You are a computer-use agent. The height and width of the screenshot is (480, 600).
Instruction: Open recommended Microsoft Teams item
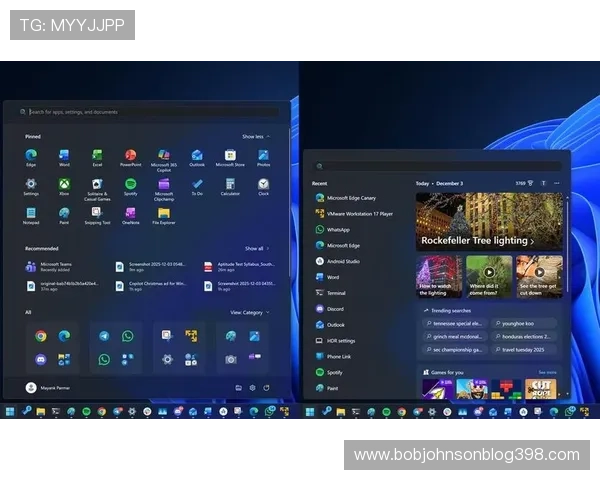pos(50,267)
